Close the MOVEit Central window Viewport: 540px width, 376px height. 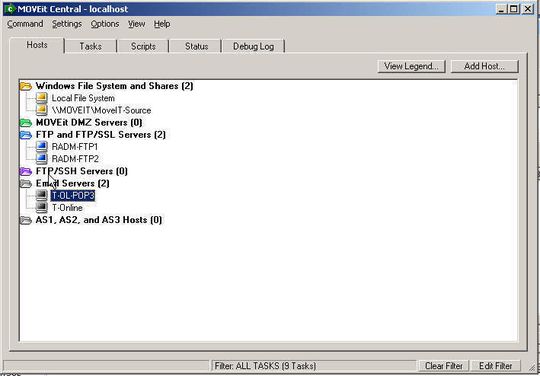pyautogui.click(x=527, y=9)
